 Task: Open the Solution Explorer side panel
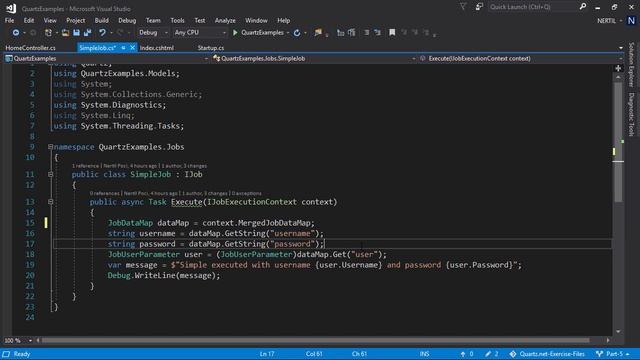pos(631,64)
